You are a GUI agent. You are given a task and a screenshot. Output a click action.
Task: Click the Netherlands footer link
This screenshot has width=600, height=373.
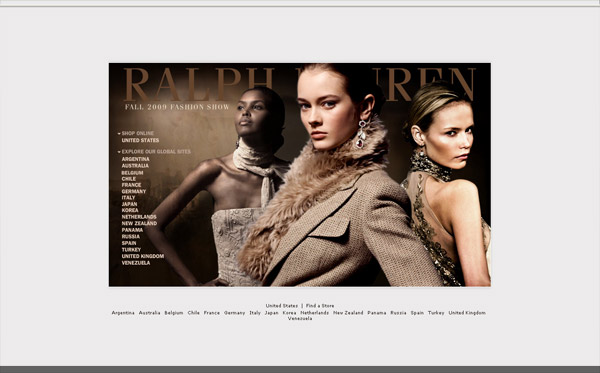(315, 313)
